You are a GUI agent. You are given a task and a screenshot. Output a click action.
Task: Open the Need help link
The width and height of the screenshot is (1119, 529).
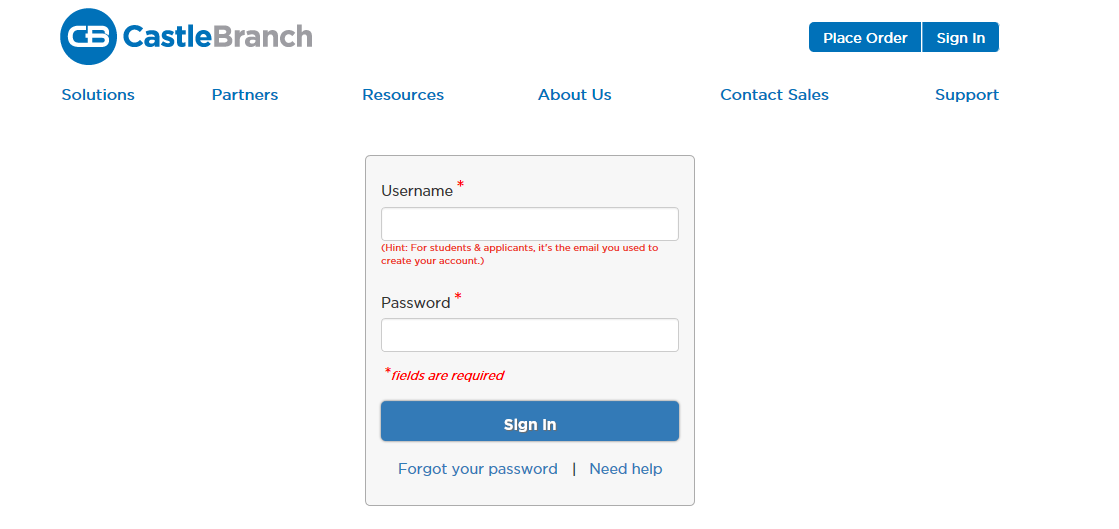pyautogui.click(x=626, y=469)
